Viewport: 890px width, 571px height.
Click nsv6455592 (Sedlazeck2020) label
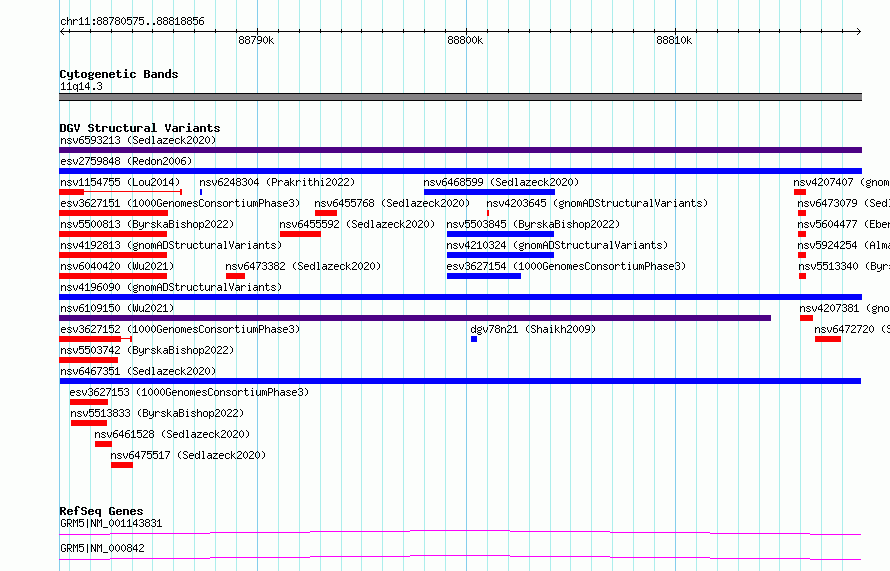pyautogui.click(x=357, y=224)
